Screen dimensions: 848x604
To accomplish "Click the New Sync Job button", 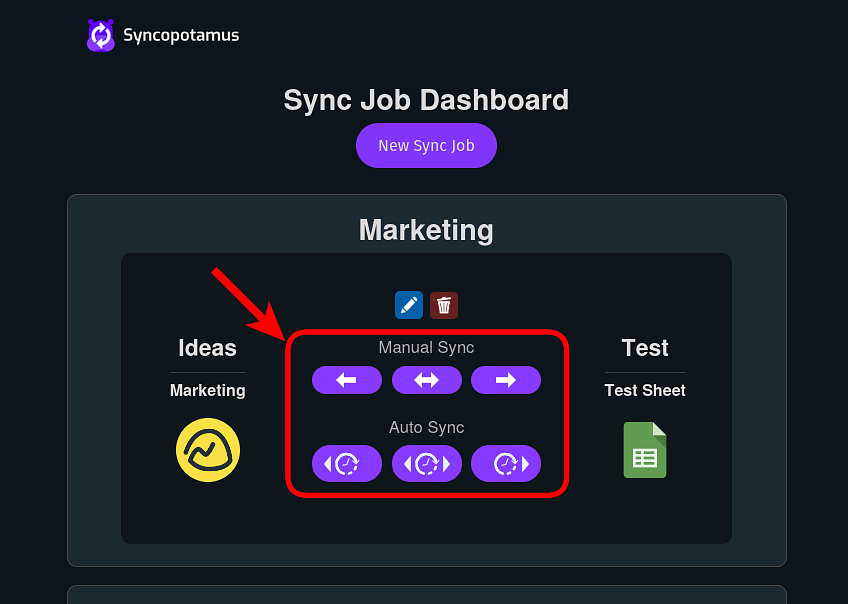I will click(426, 145).
